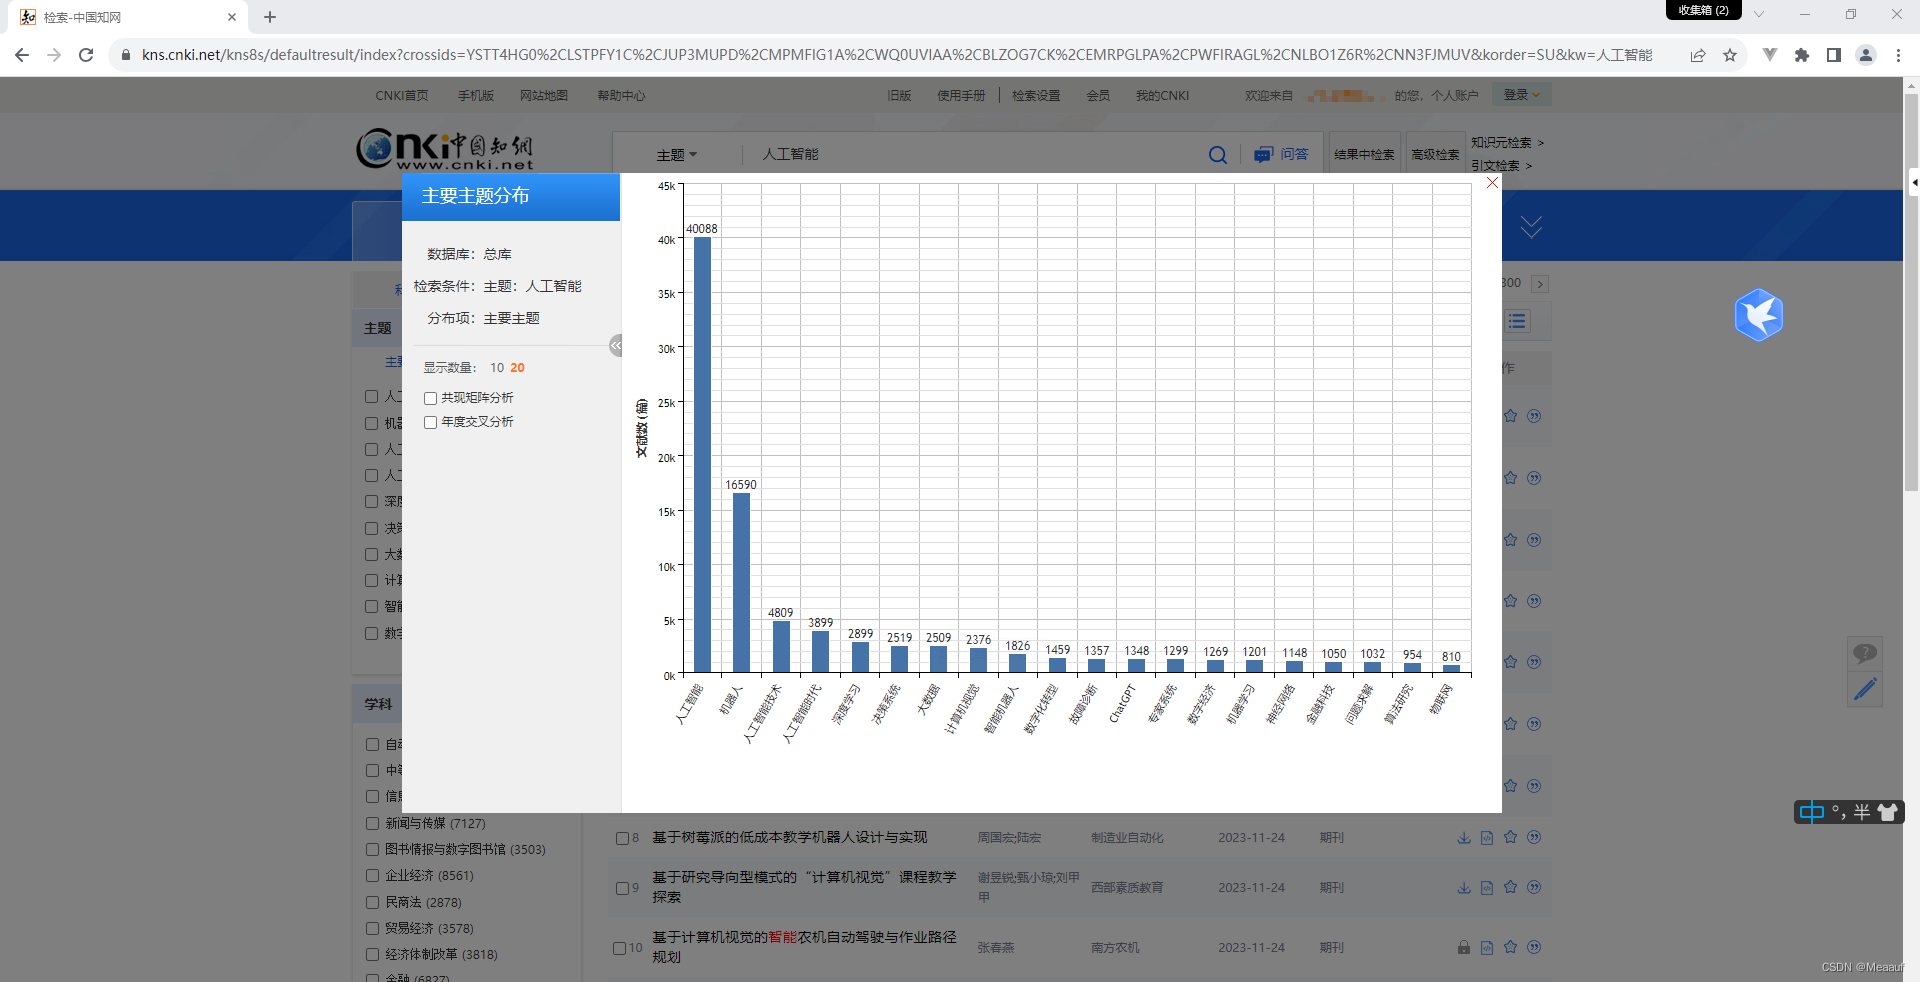Screen dimensions: 1920x982
Task: Open the 问答 chat icon button
Action: click(x=1281, y=154)
